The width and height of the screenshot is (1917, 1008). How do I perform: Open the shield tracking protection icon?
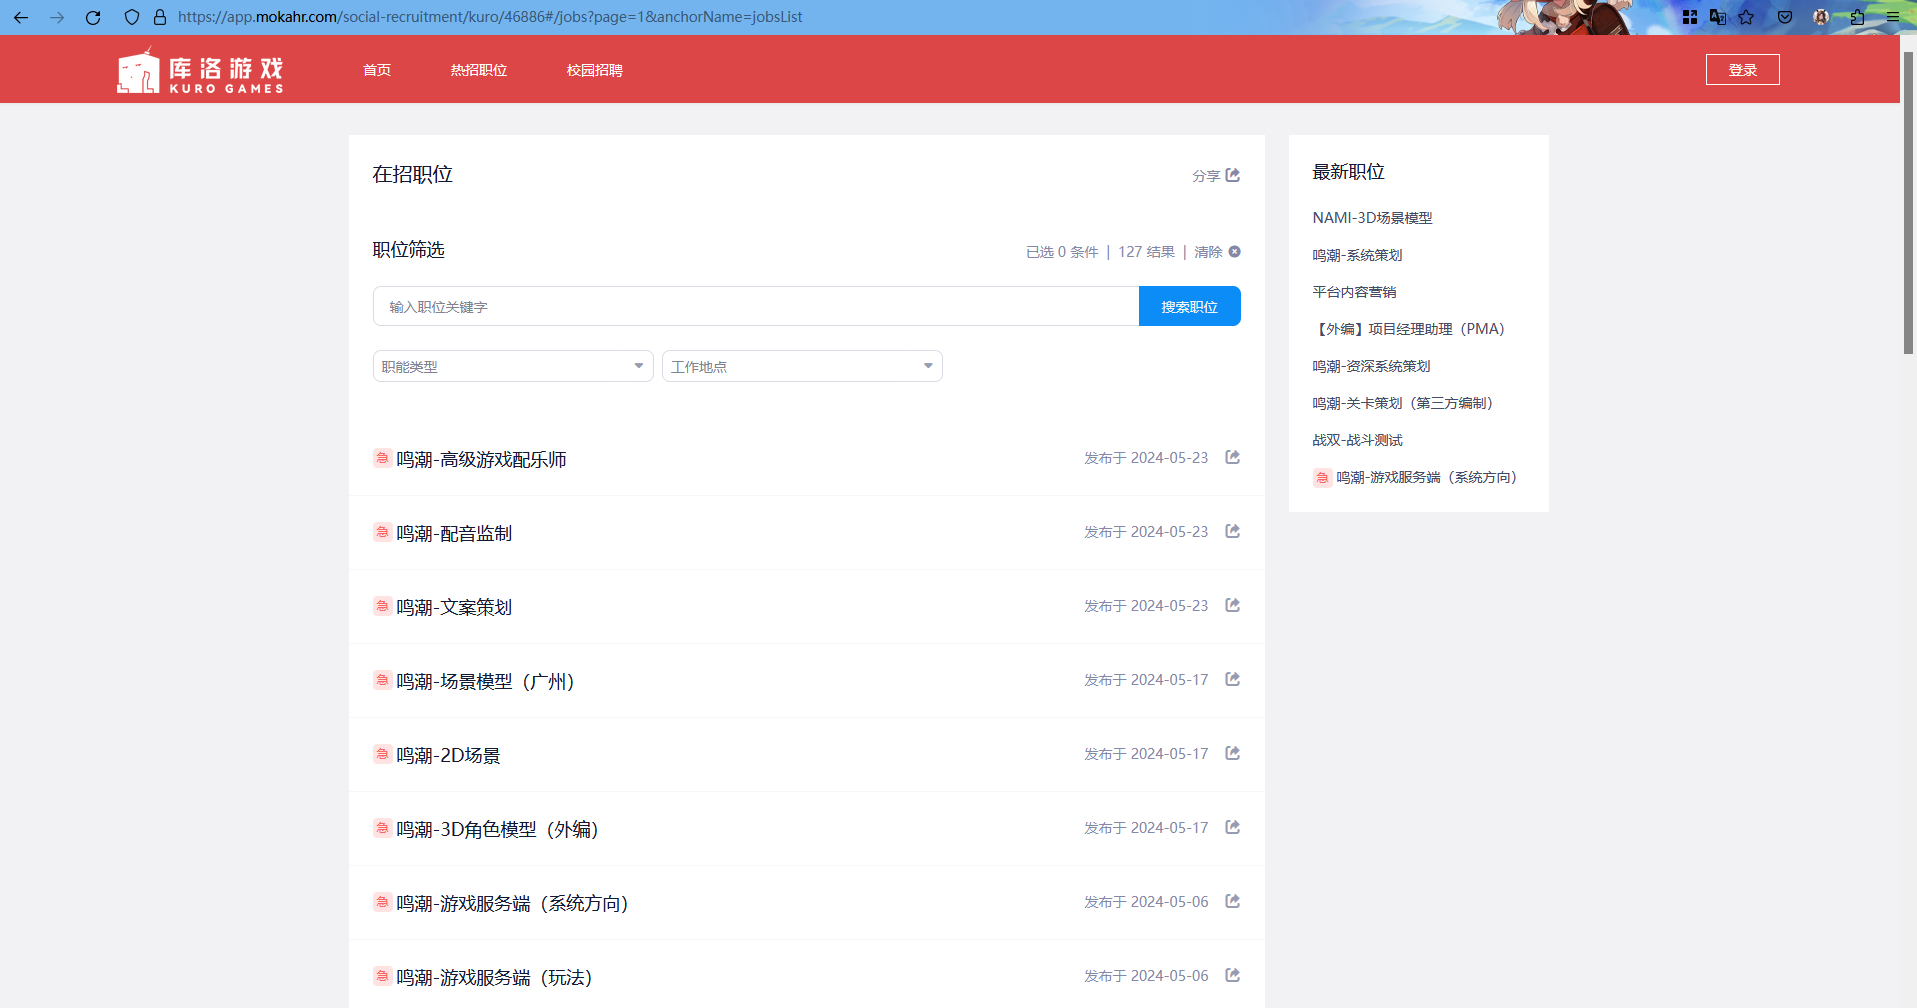point(132,17)
